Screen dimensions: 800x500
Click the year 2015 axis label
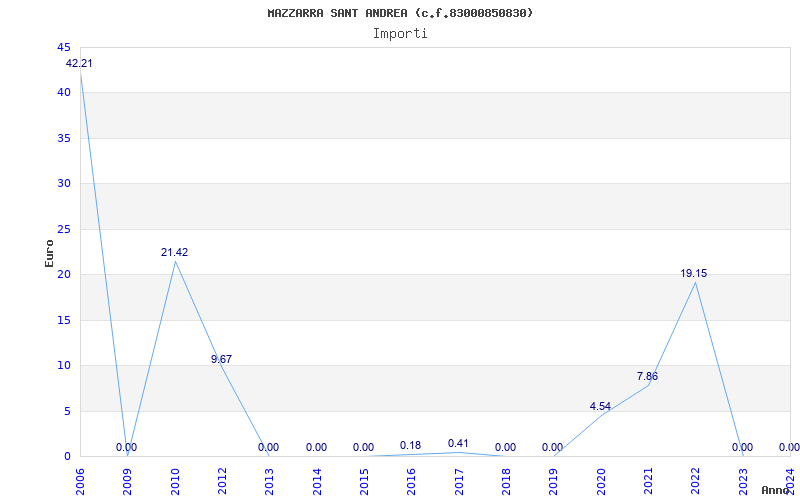(364, 481)
